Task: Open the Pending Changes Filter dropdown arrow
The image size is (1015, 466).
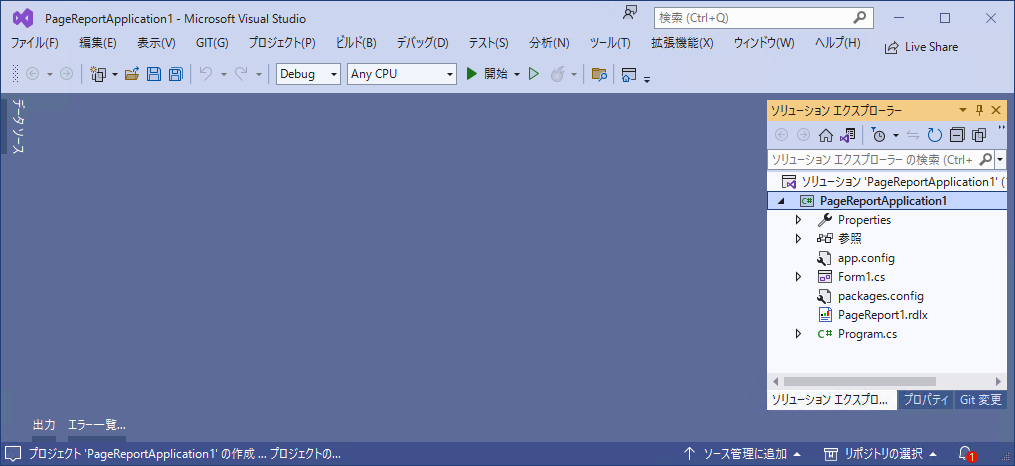Action: [x=896, y=136]
